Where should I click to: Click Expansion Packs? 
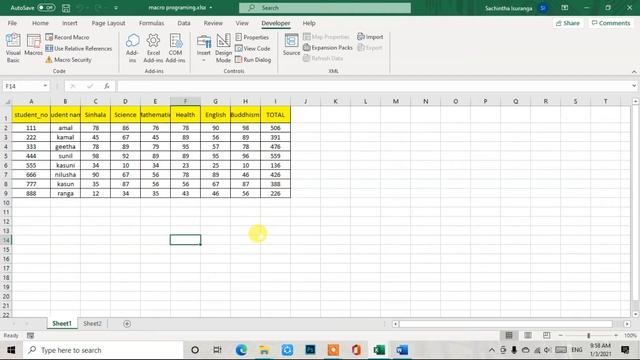point(328,48)
